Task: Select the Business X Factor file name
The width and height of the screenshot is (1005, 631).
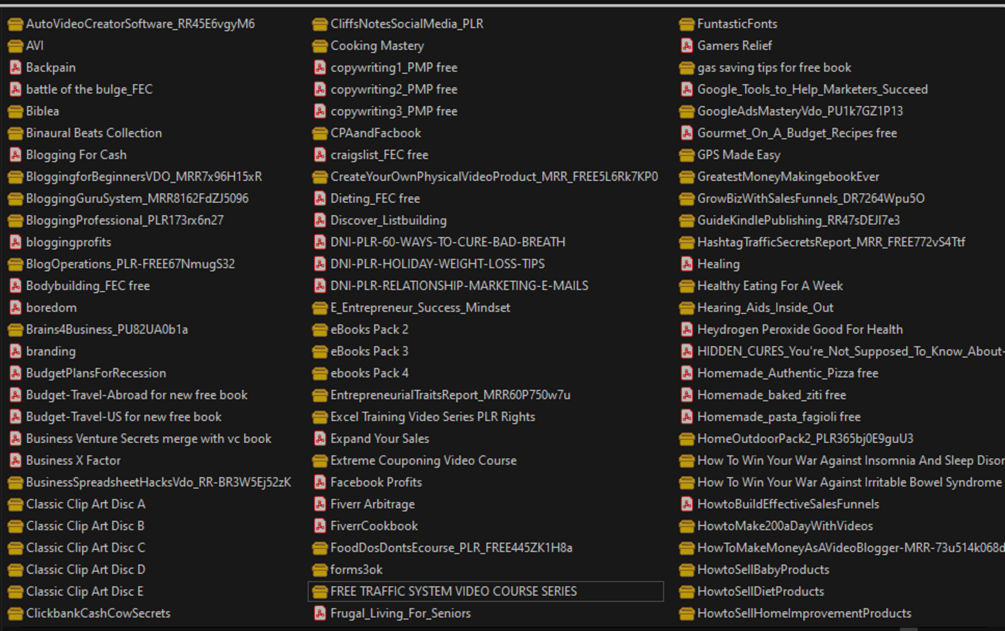Action: click(73, 460)
